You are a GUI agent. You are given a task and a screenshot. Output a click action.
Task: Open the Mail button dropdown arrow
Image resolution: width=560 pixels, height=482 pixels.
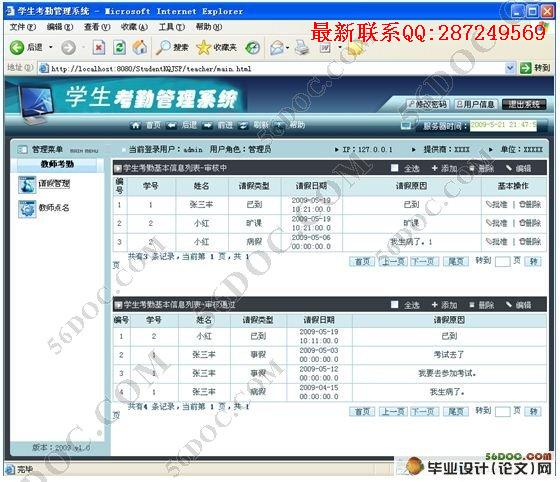click(x=288, y=47)
